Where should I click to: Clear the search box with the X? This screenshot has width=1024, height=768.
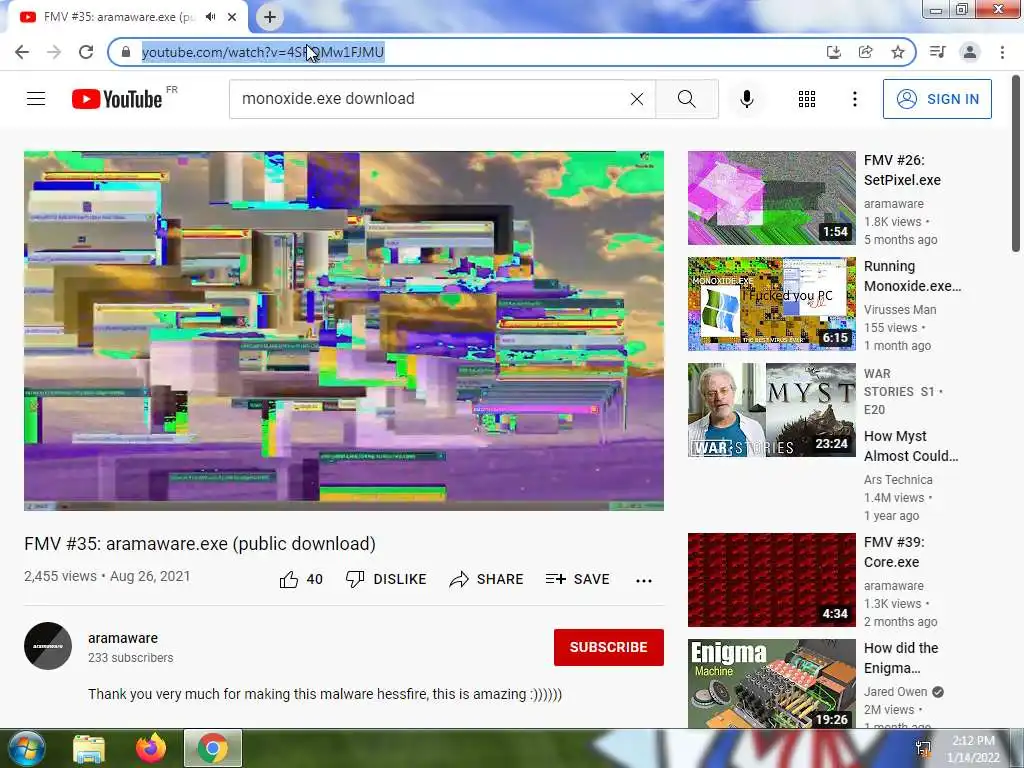click(637, 99)
